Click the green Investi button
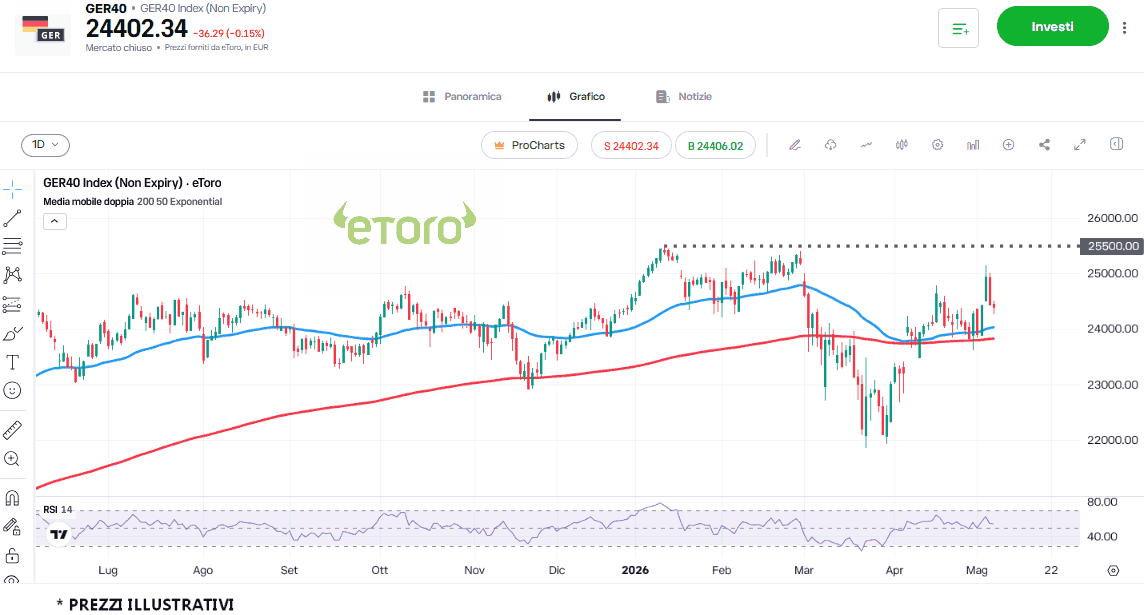 click(1053, 26)
